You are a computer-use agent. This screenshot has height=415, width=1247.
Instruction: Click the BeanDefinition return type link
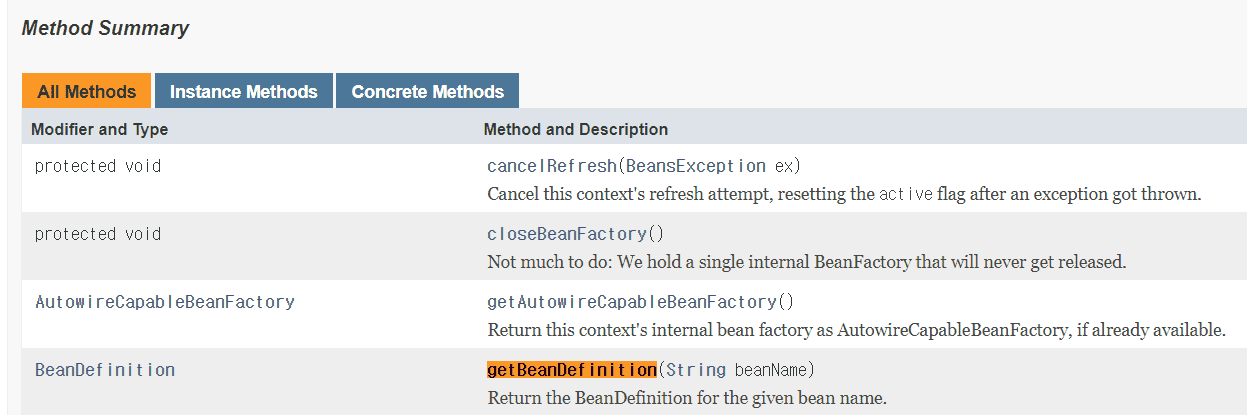[105, 370]
